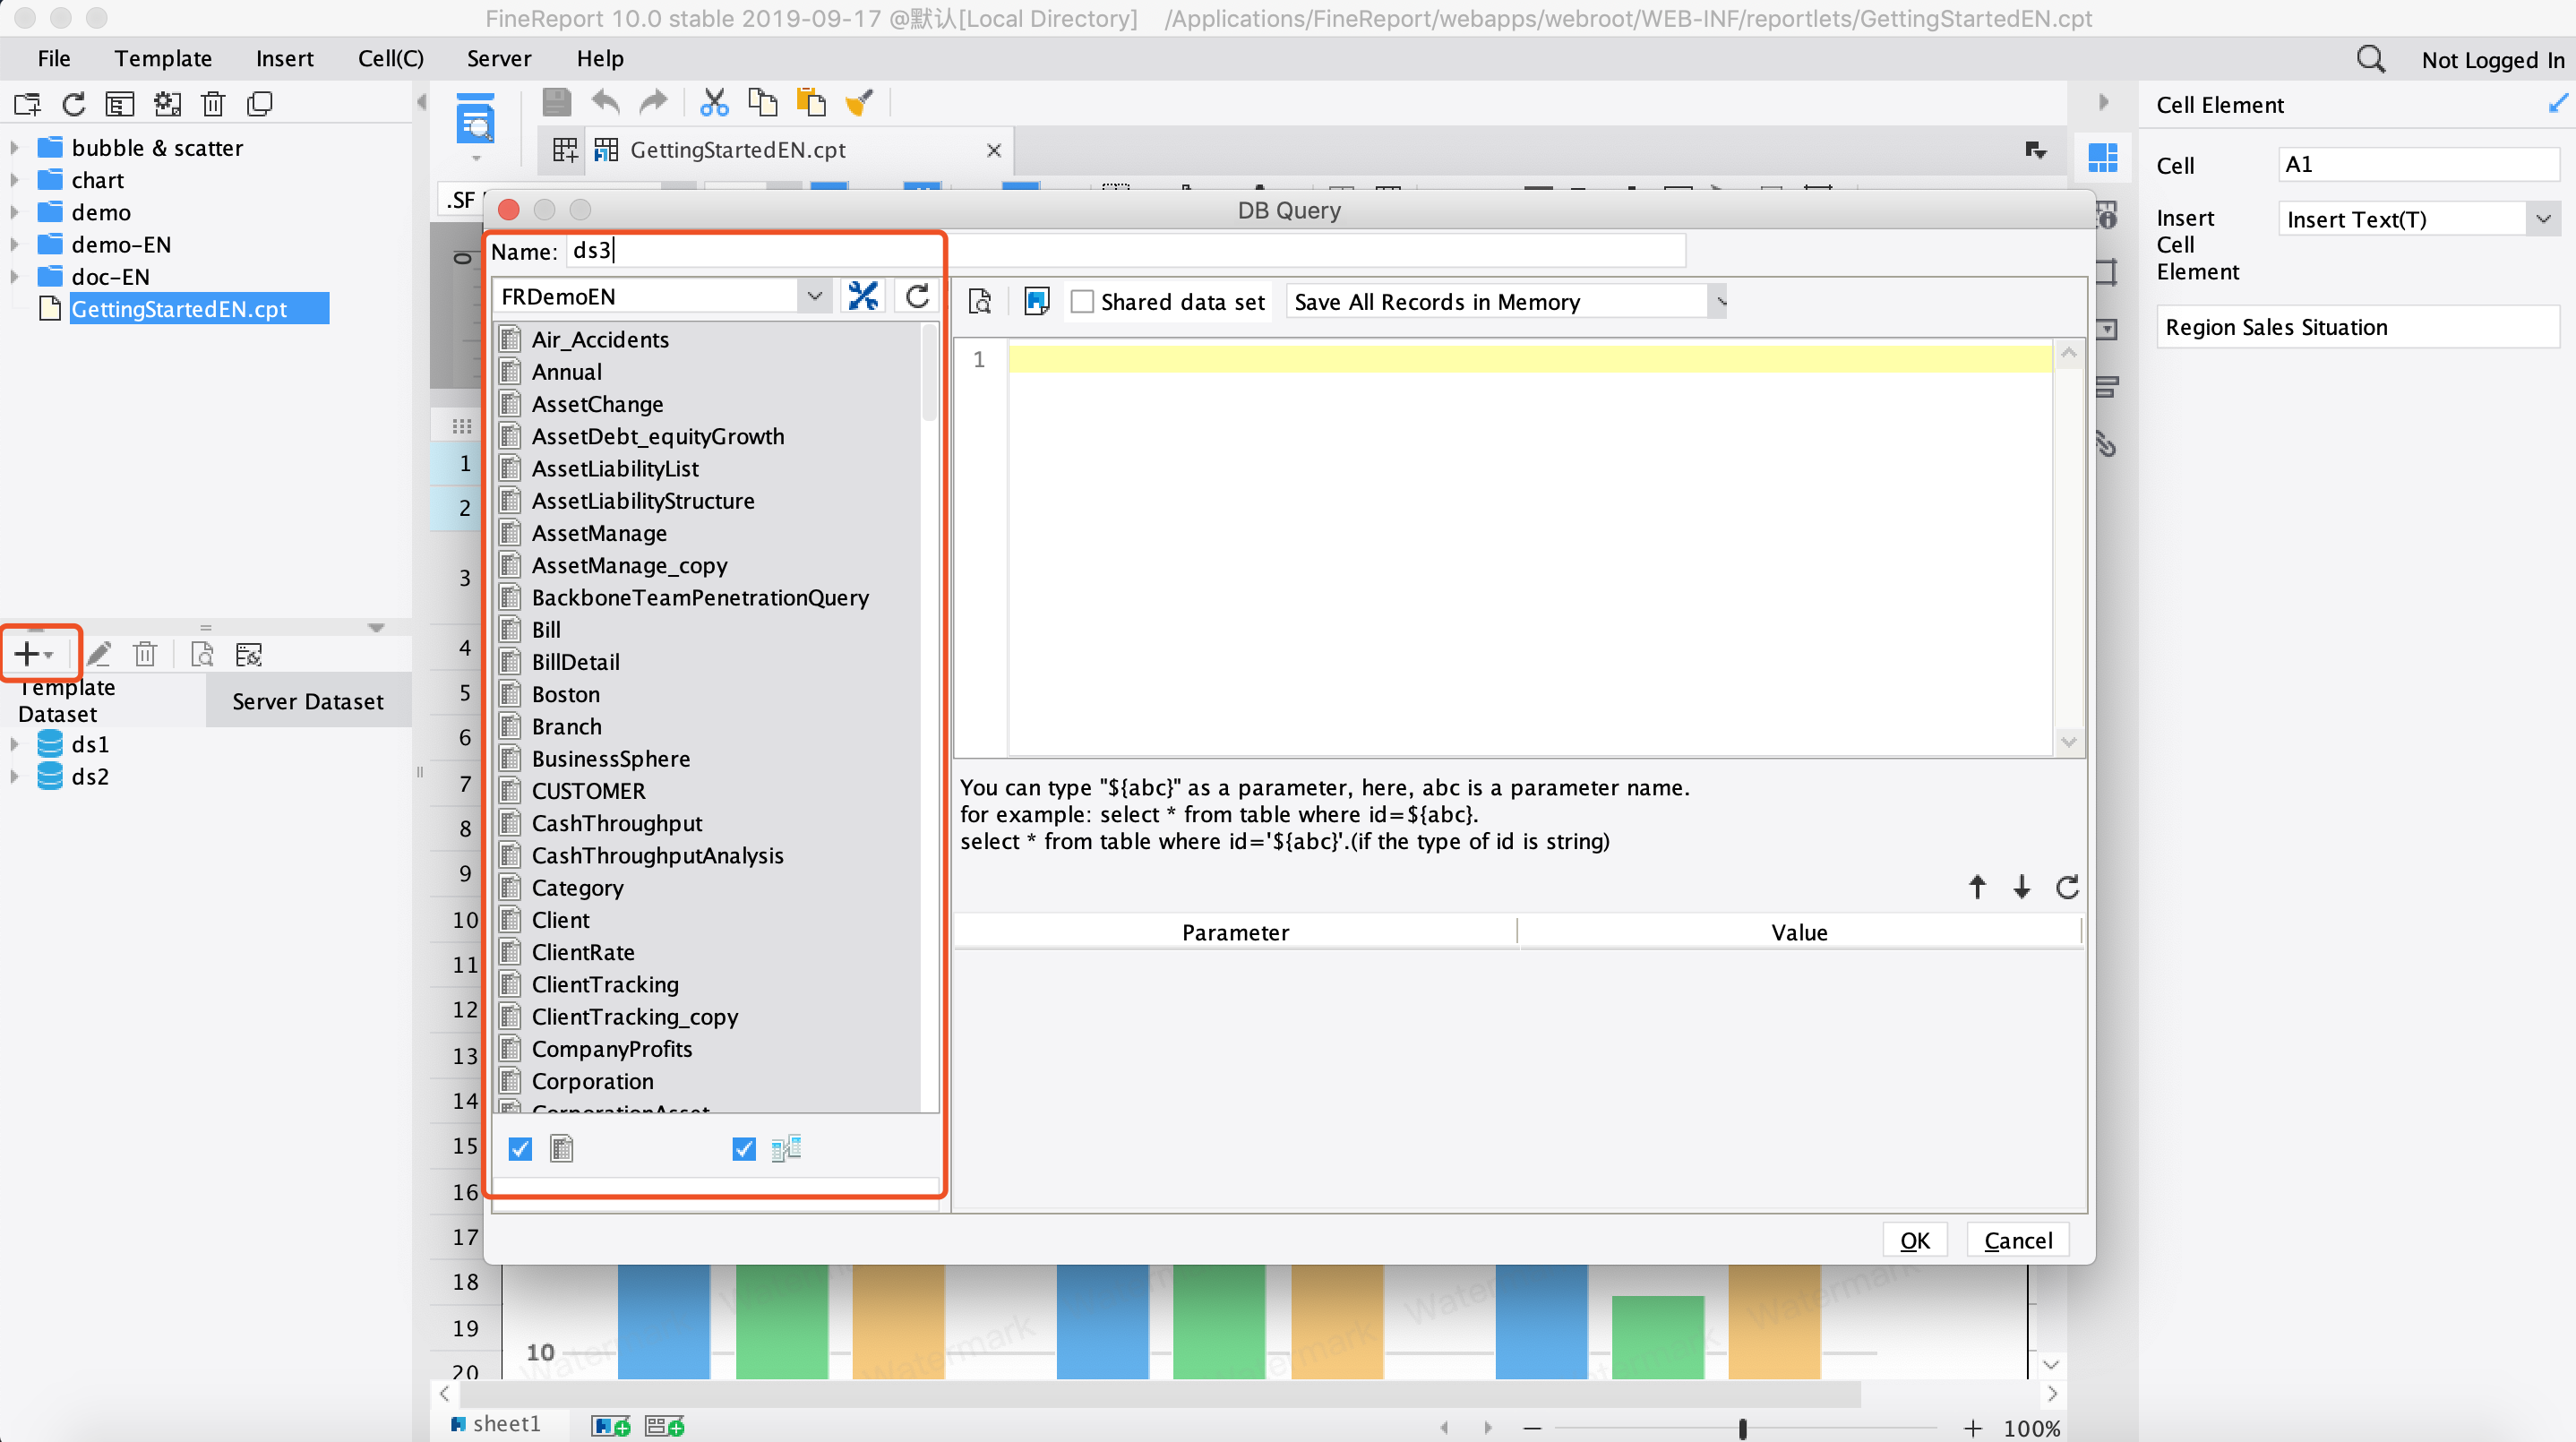This screenshot has width=2576, height=1442.
Task: Click the zoom slider handle
Action: pyautogui.click(x=1742, y=1428)
